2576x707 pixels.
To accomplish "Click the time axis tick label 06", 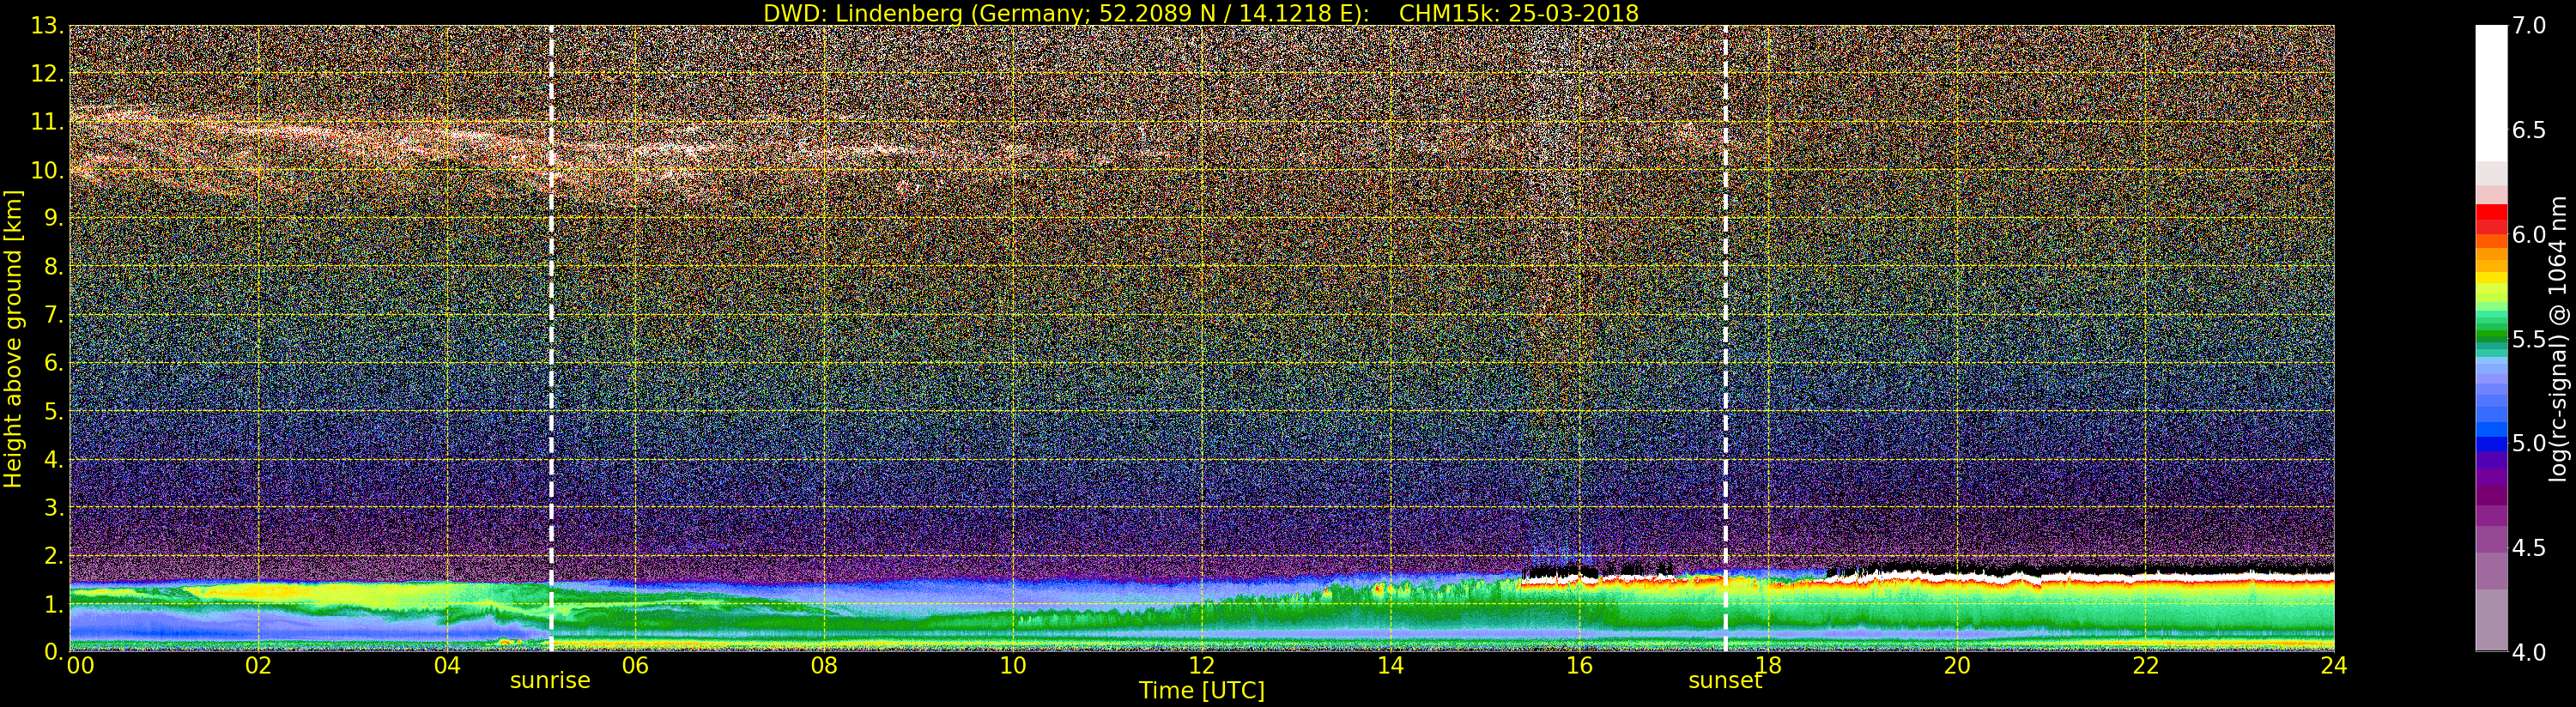I will [635, 665].
